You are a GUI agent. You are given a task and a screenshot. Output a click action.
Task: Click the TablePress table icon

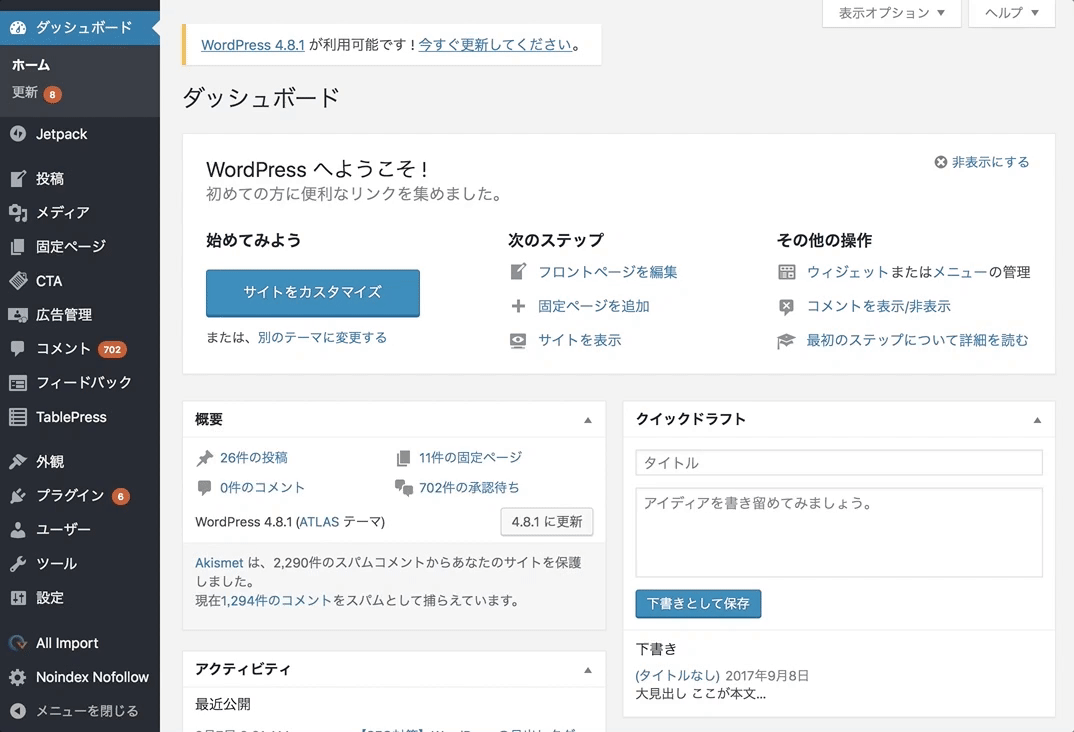pos(18,417)
